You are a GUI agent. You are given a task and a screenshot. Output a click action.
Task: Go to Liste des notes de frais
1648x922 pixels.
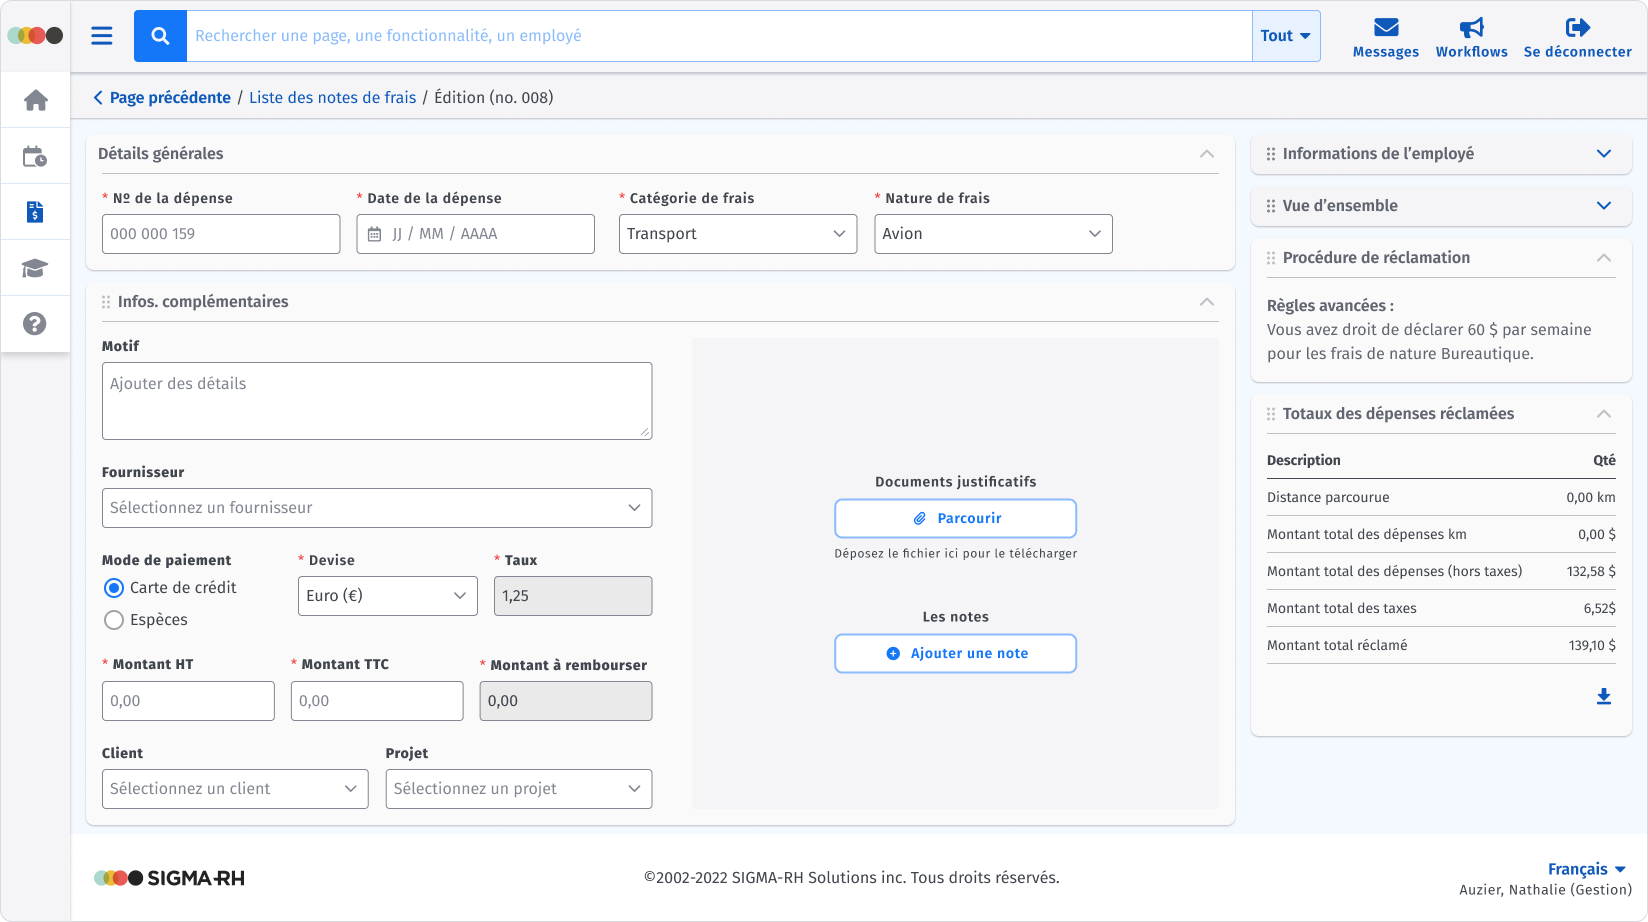tap(332, 97)
